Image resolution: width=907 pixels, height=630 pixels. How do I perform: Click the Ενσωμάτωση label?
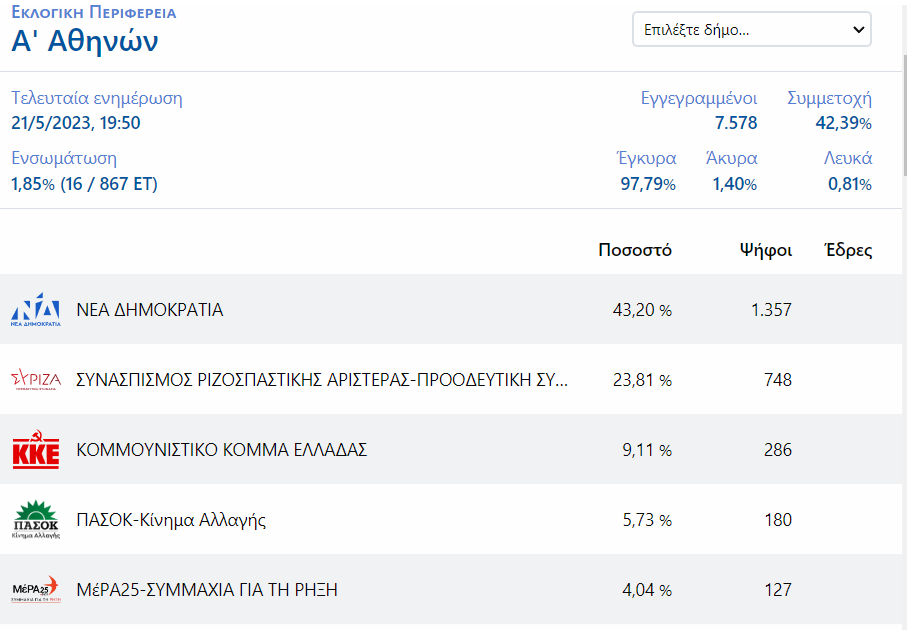click(64, 159)
